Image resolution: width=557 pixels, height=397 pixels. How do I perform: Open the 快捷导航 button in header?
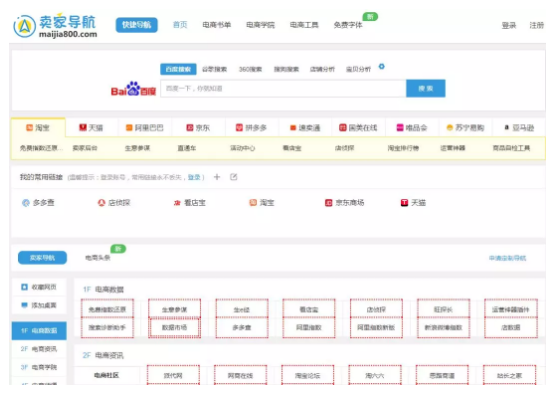tap(137, 25)
